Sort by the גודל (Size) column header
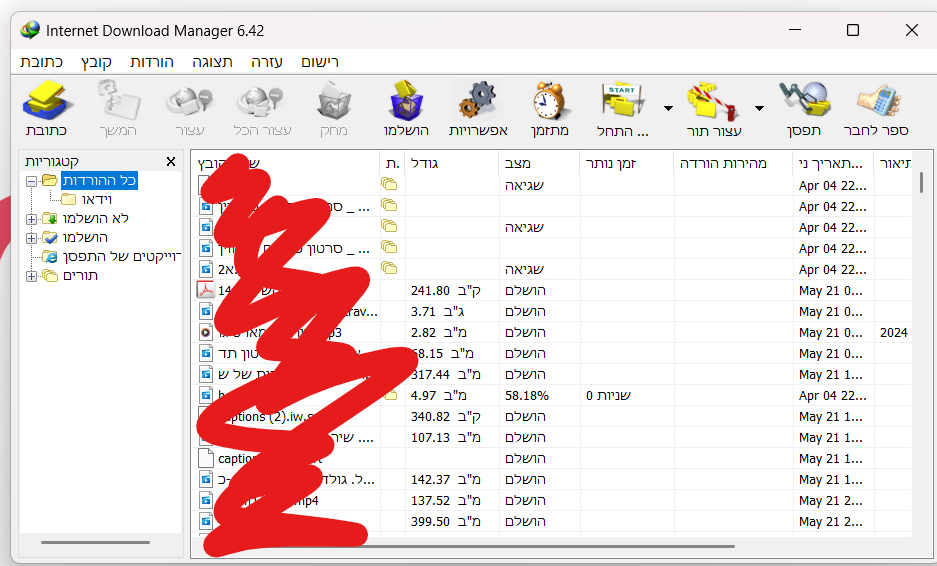The height and width of the screenshot is (566, 937). pos(452,163)
